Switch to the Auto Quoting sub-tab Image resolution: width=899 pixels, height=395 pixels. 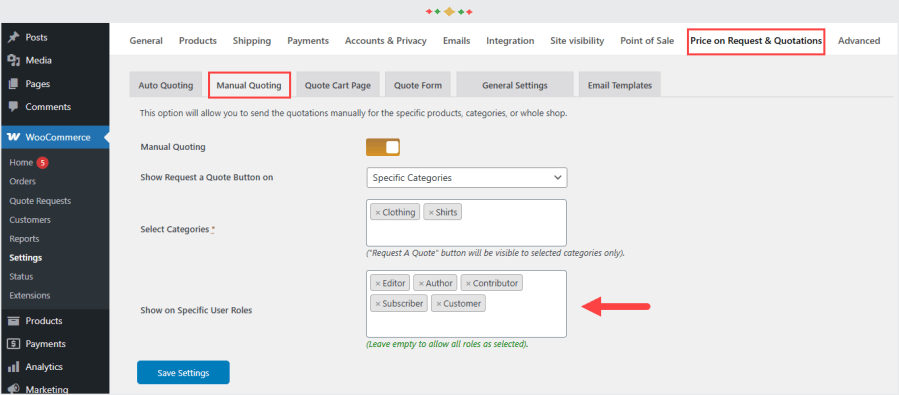tap(166, 85)
